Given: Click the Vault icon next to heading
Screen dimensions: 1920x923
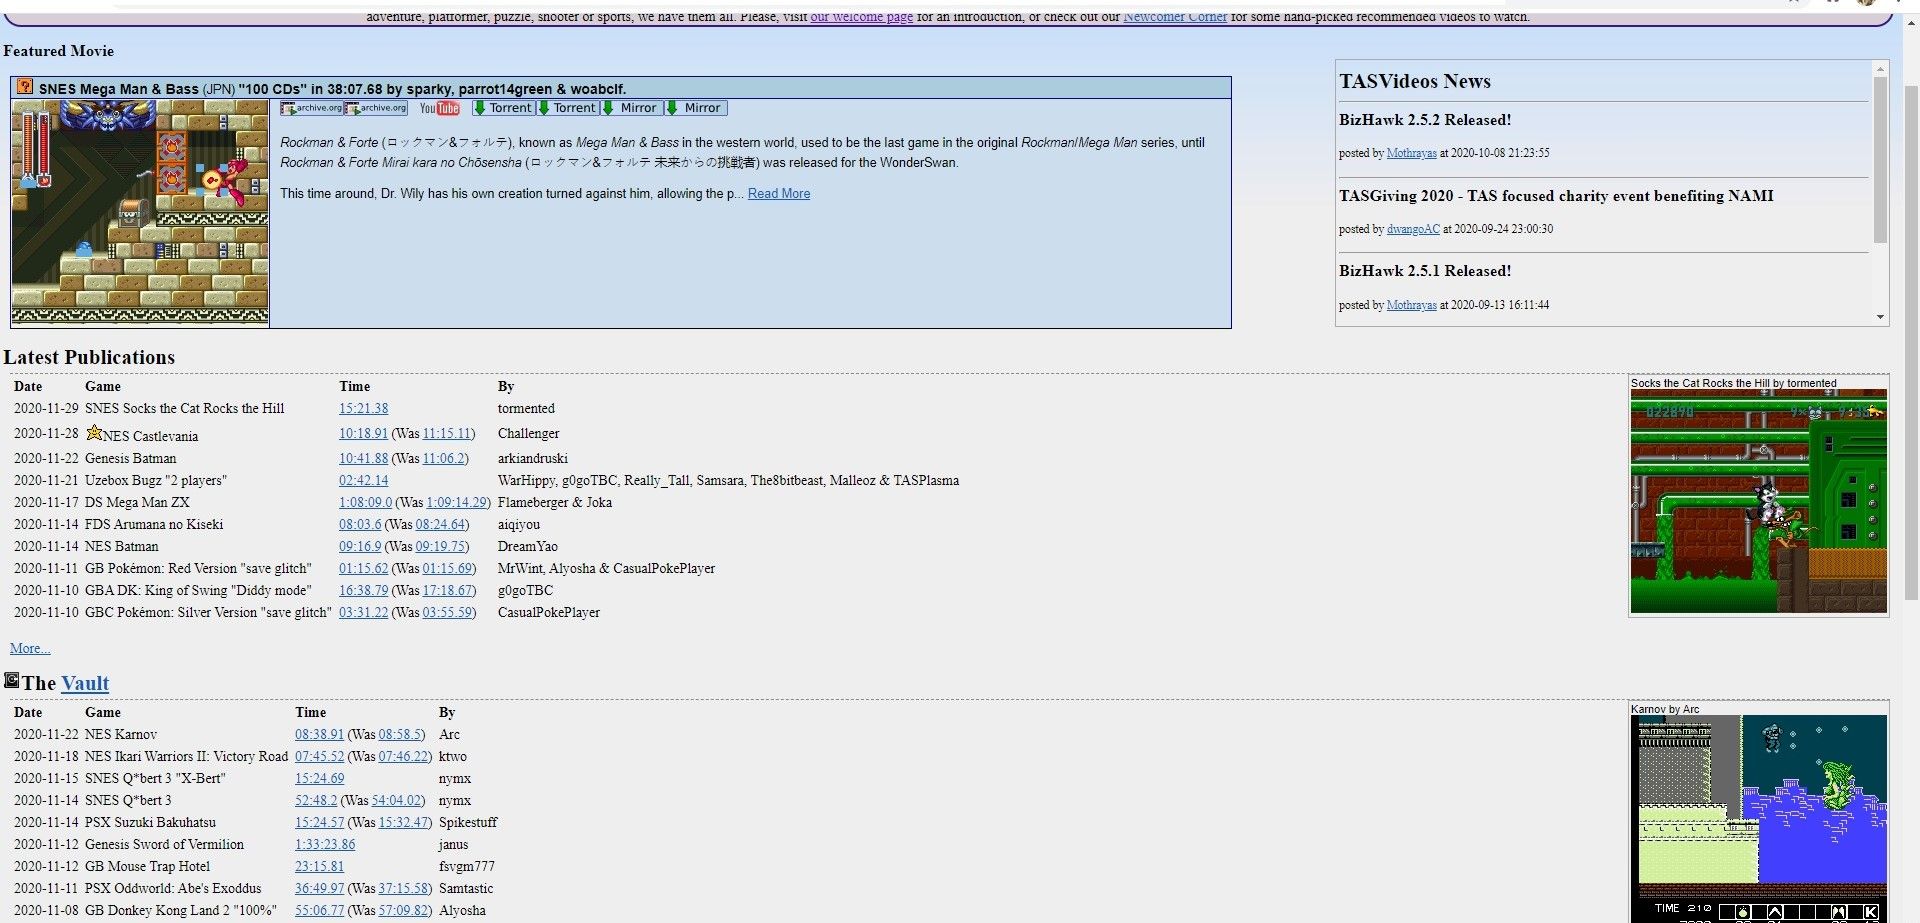Looking at the screenshot, I should (x=11, y=681).
